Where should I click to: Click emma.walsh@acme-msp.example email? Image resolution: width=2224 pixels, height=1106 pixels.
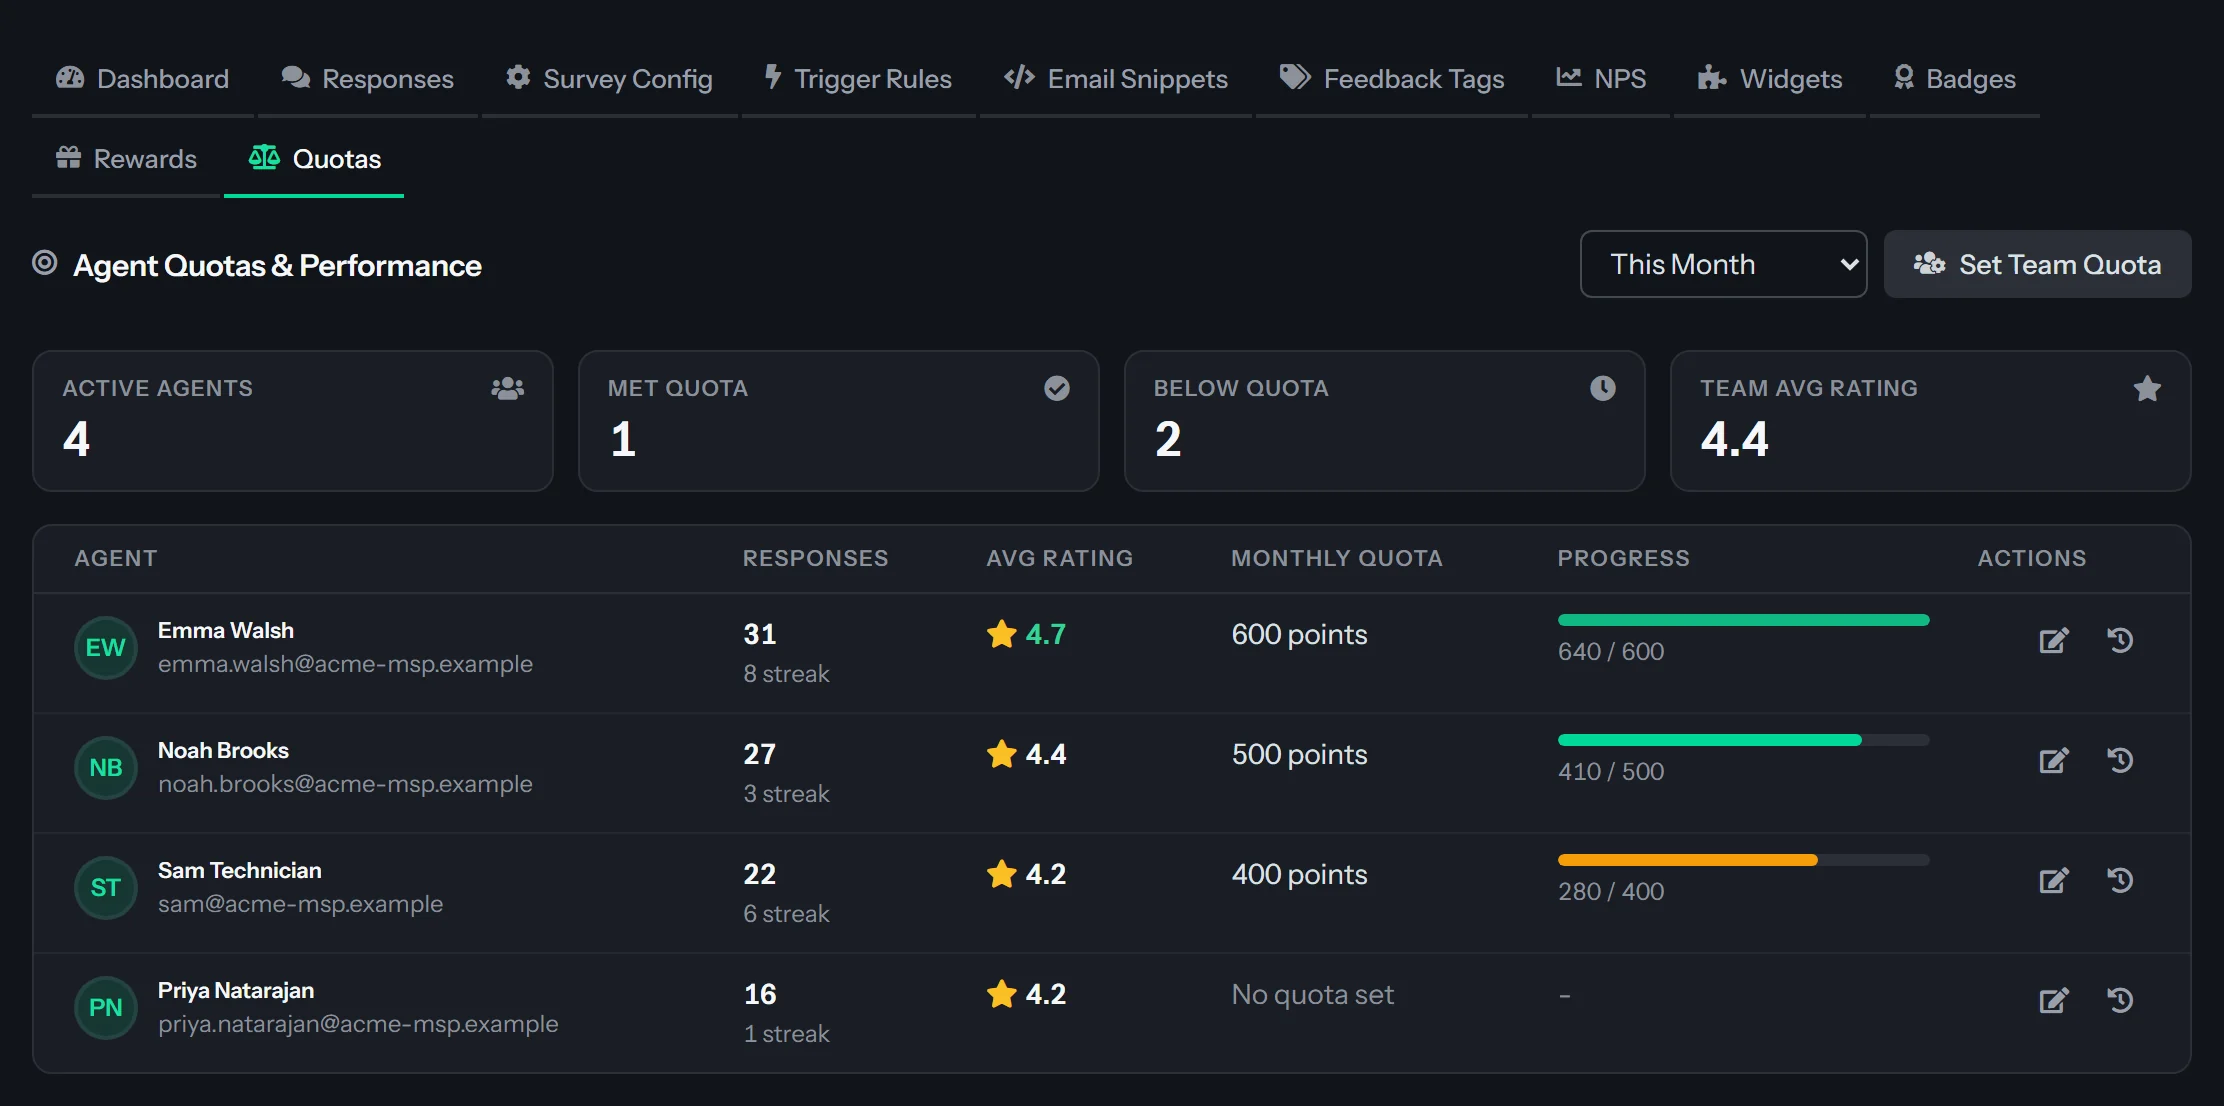pos(345,664)
